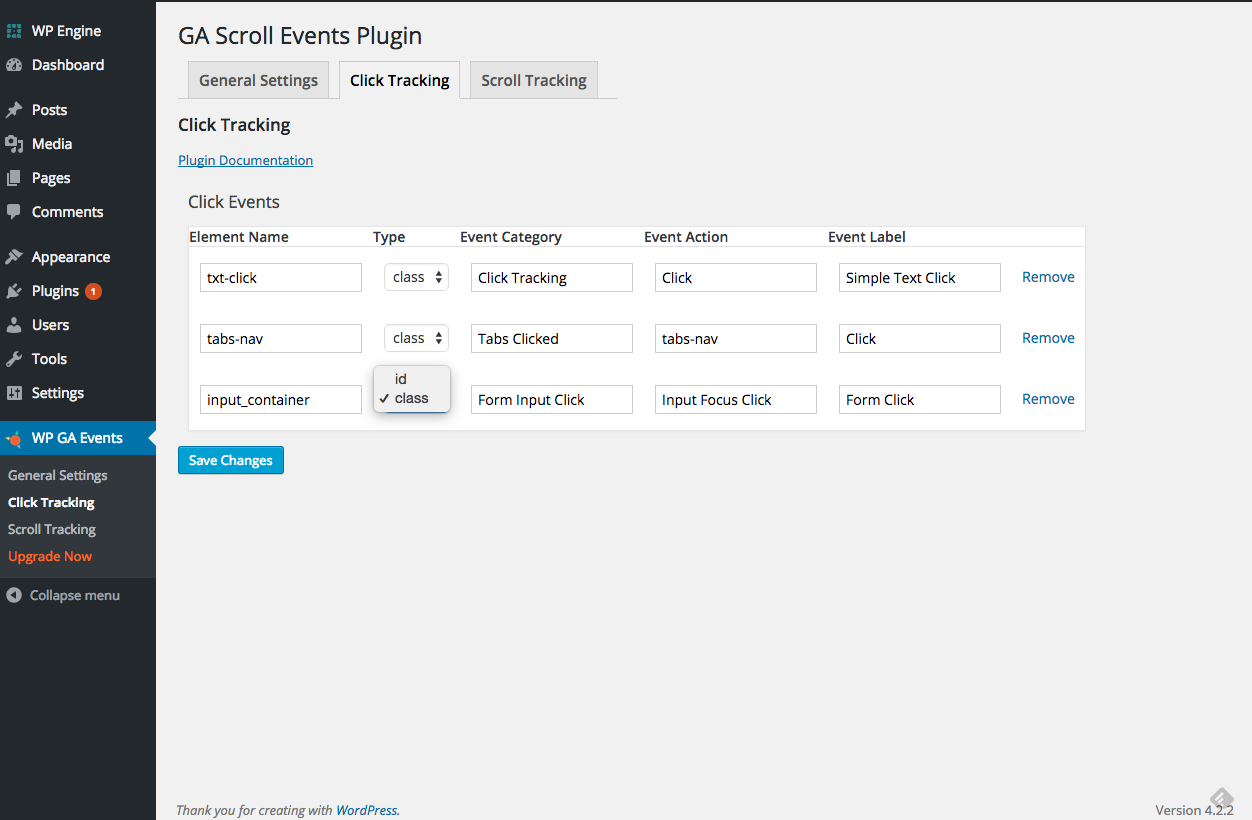Click the Appearance paintbrush icon
Viewport: 1252px width, 820px height.
(14, 257)
